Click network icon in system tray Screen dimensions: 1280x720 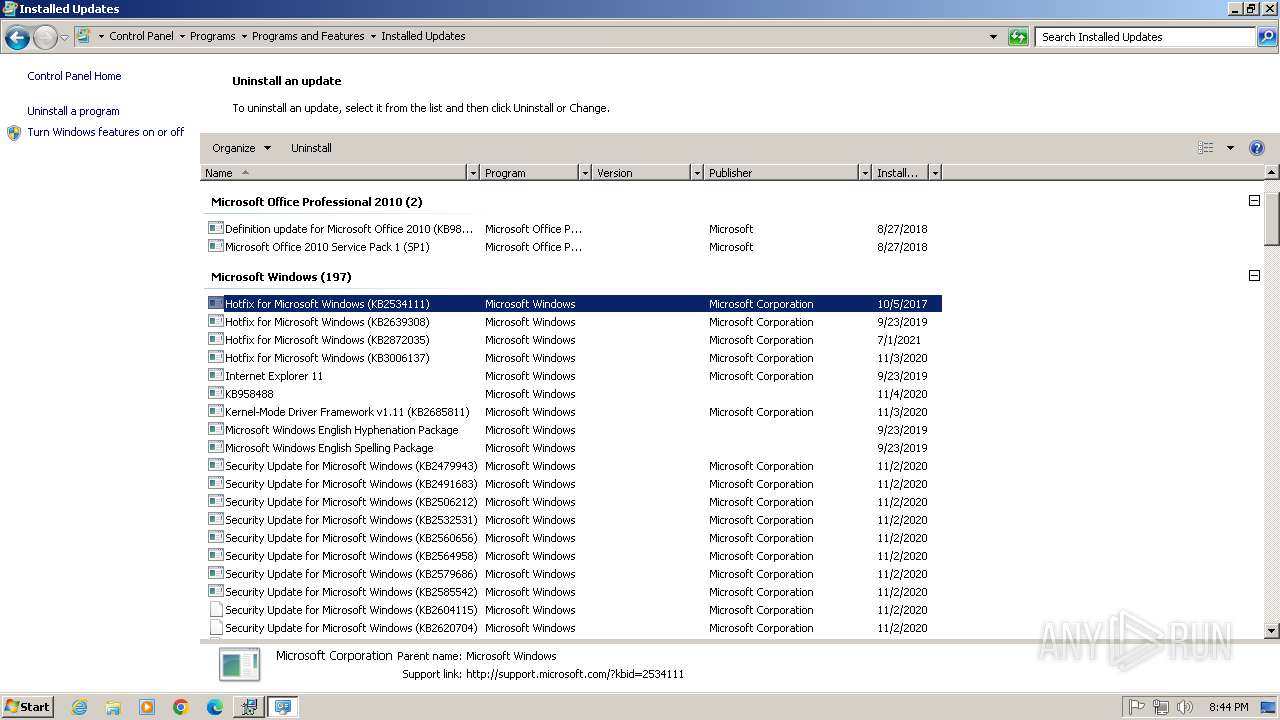point(1160,707)
